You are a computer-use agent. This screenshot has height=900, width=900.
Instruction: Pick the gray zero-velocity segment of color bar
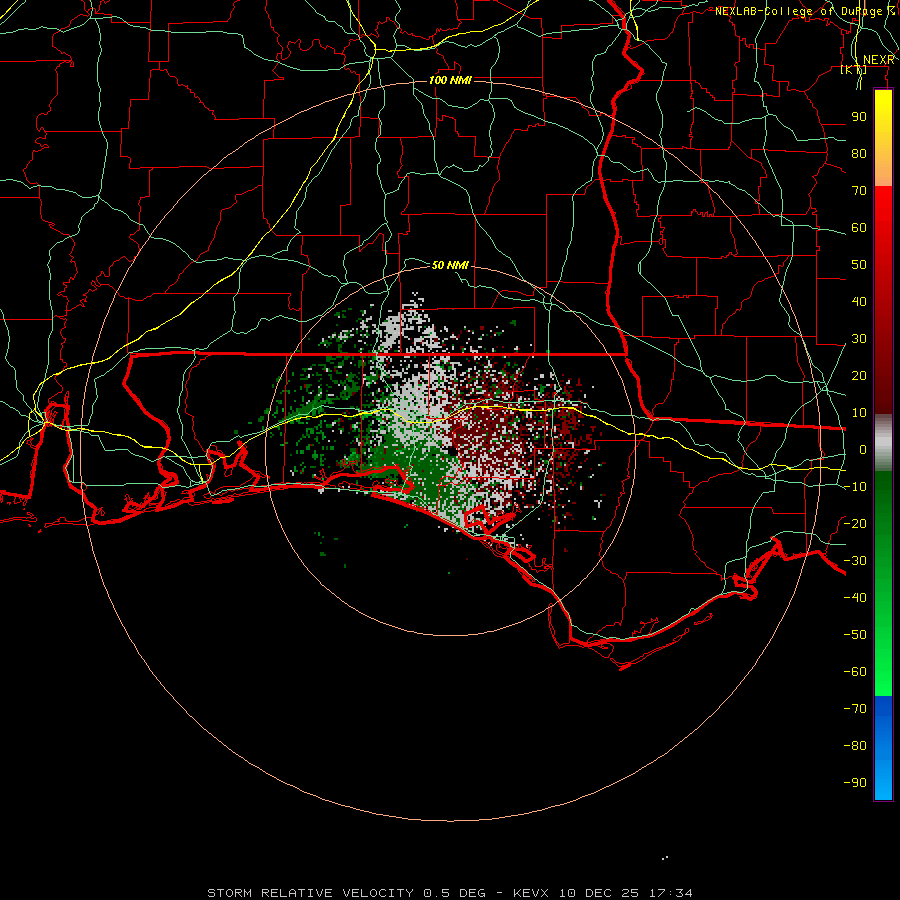883,442
